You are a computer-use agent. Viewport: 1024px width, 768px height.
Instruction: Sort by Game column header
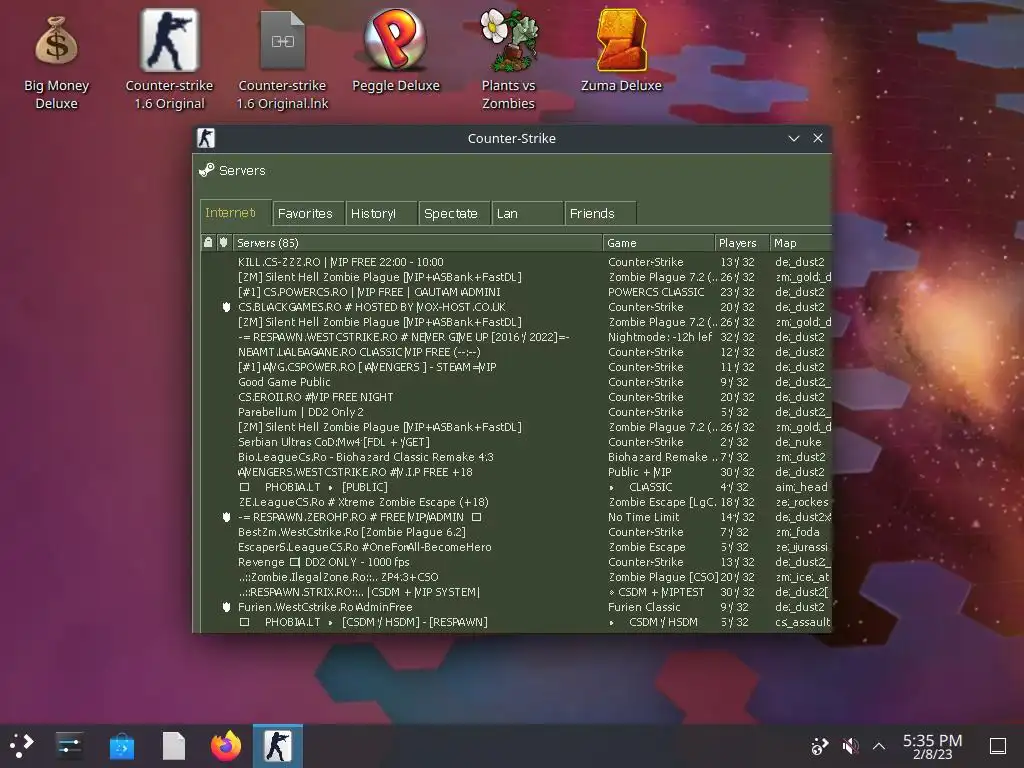(x=658, y=243)
